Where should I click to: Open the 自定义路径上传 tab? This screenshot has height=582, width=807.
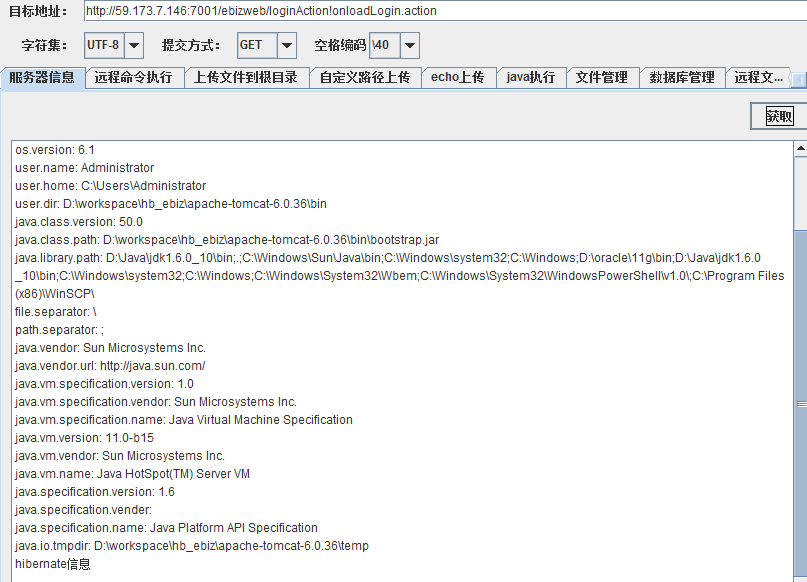[365, 77]
